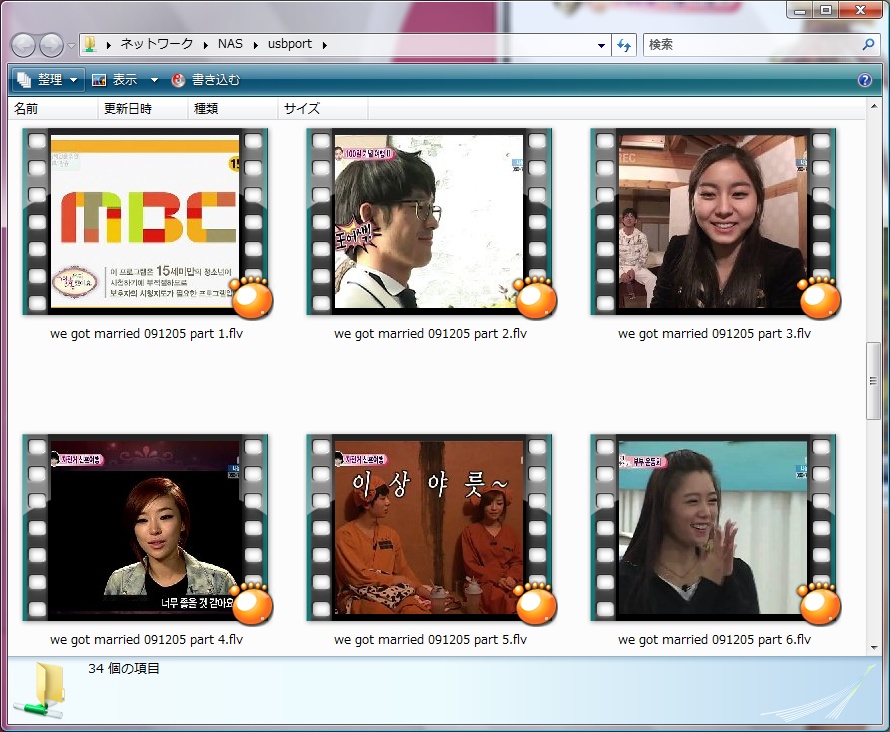Click file name 'we got married 091205 part 1.flv'

pos(146,334)
